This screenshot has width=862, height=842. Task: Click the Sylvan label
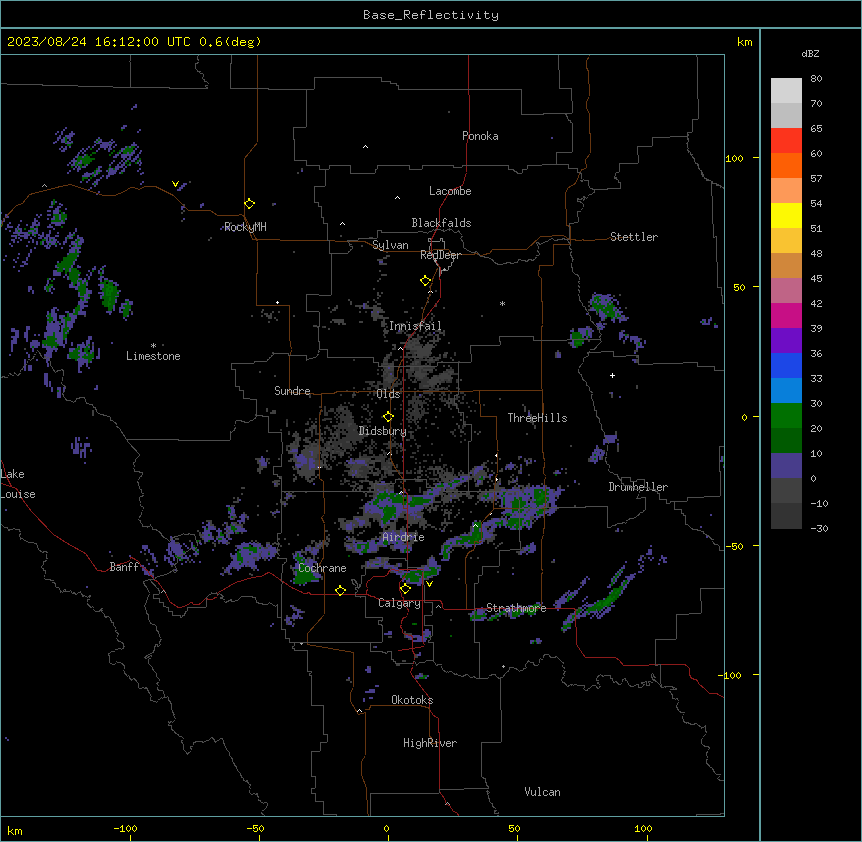[390, 245]
